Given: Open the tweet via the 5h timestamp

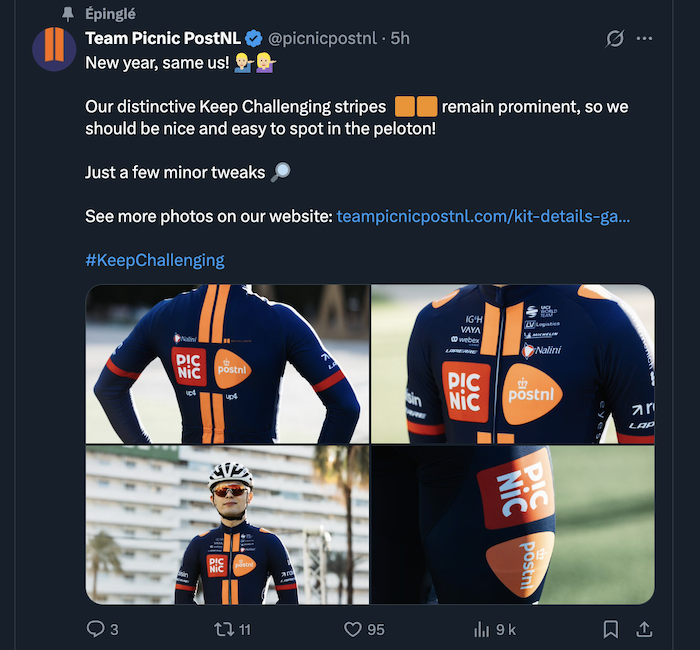Looking at the screenshot, I should [400, 38].
